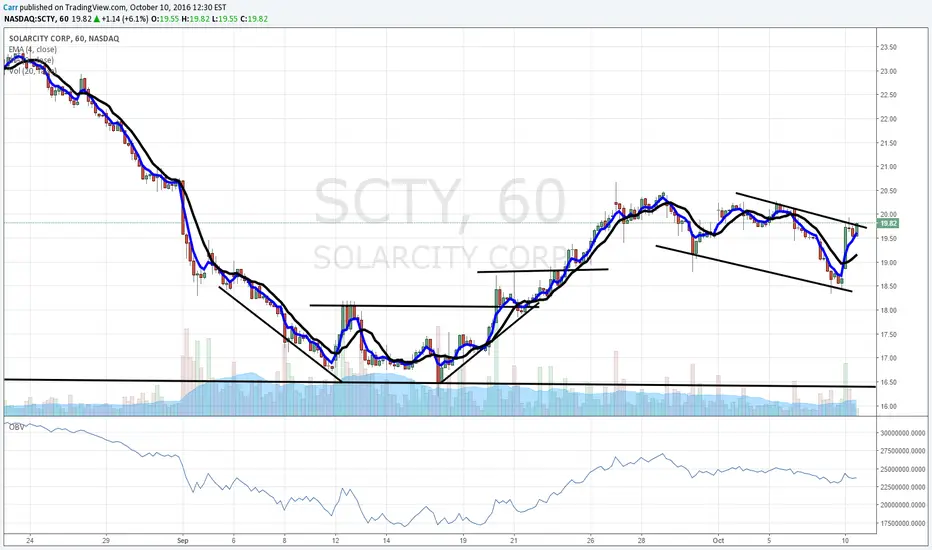Click the "Sep" date axis label

182,540
